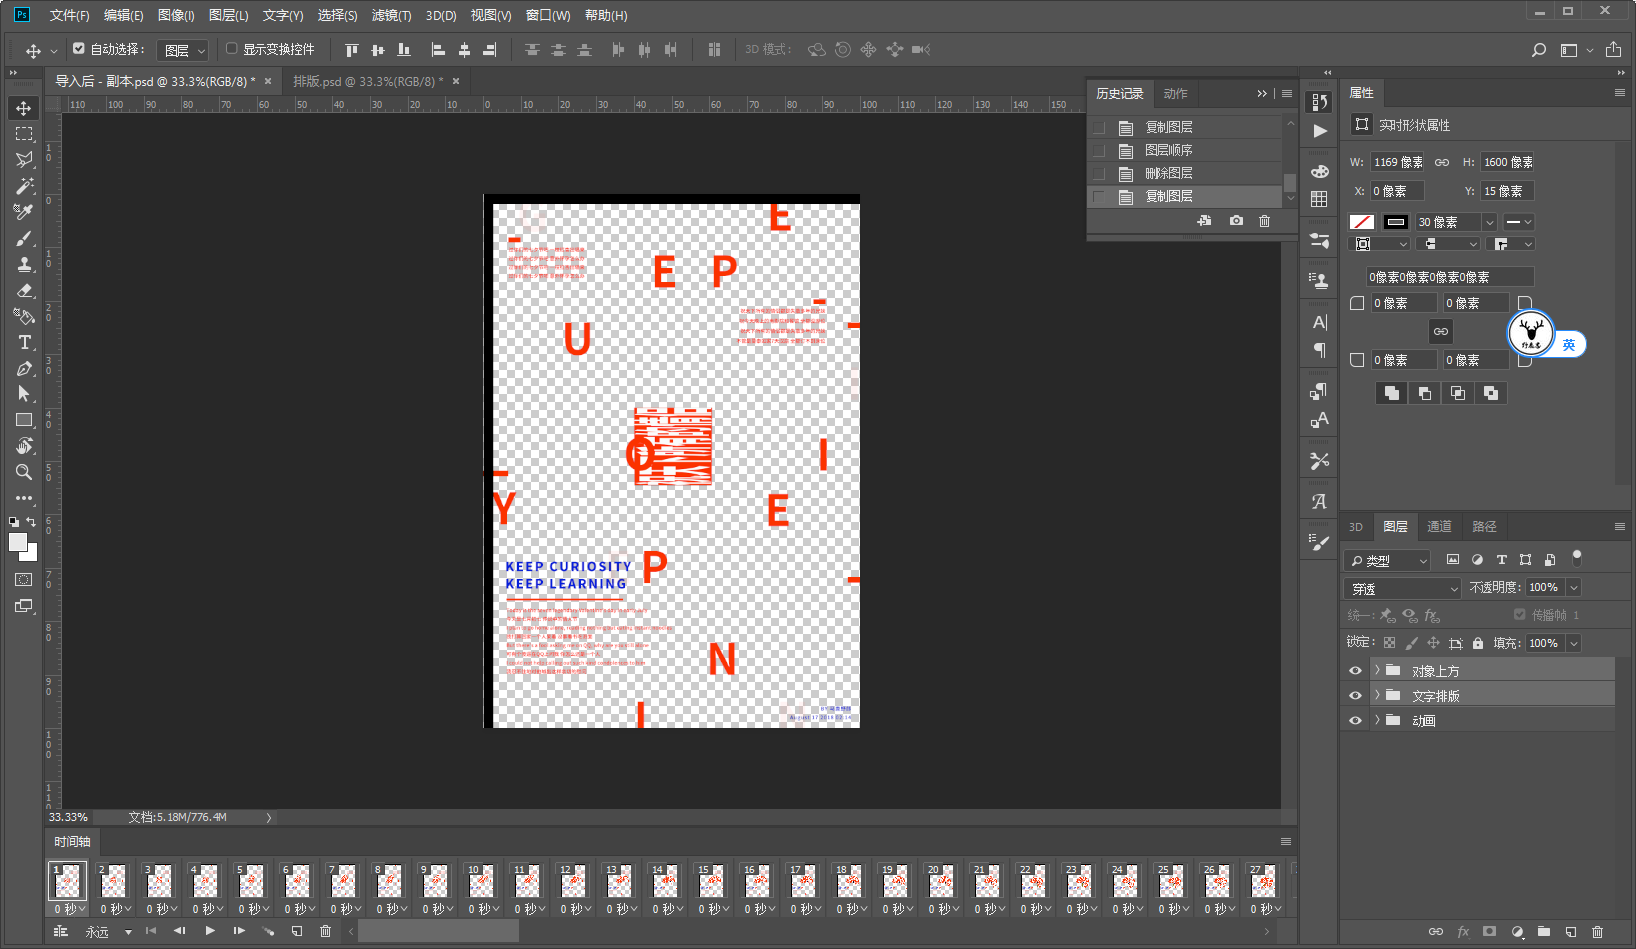Switch to 排版.psd document tab
This screenshot has width=1636, height=949.
368,81
